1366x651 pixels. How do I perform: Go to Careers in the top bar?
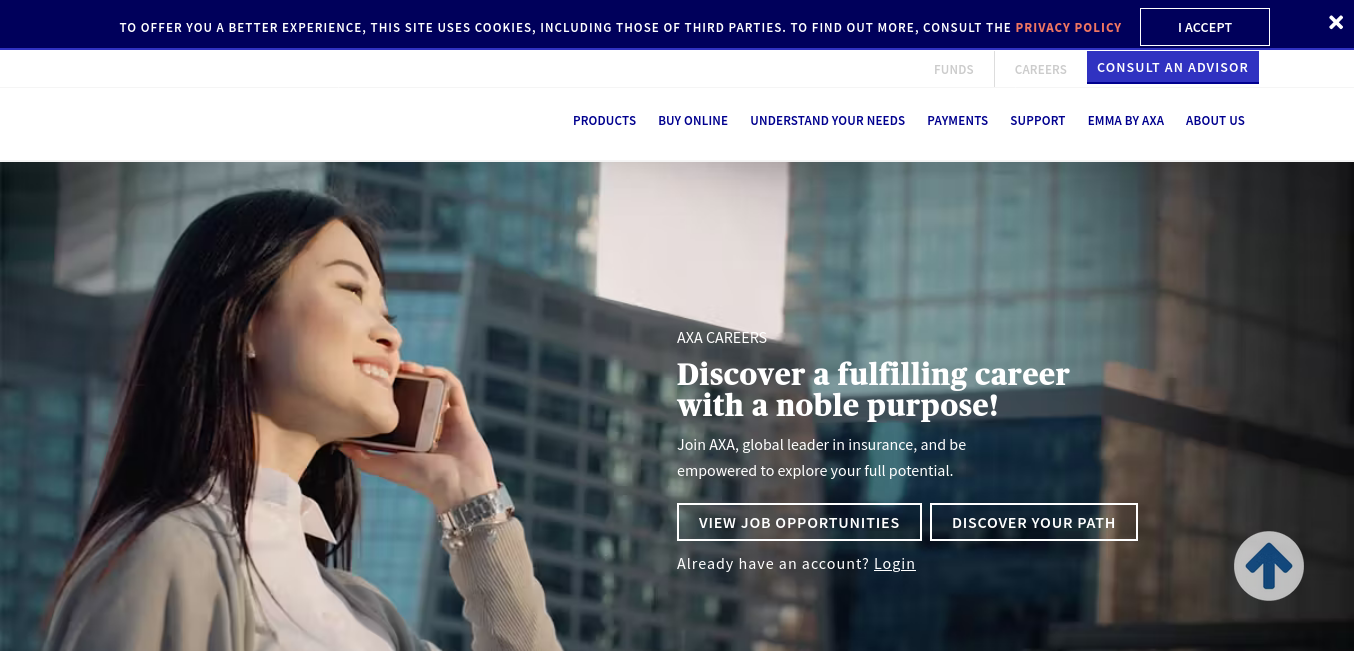(1040, 69)
